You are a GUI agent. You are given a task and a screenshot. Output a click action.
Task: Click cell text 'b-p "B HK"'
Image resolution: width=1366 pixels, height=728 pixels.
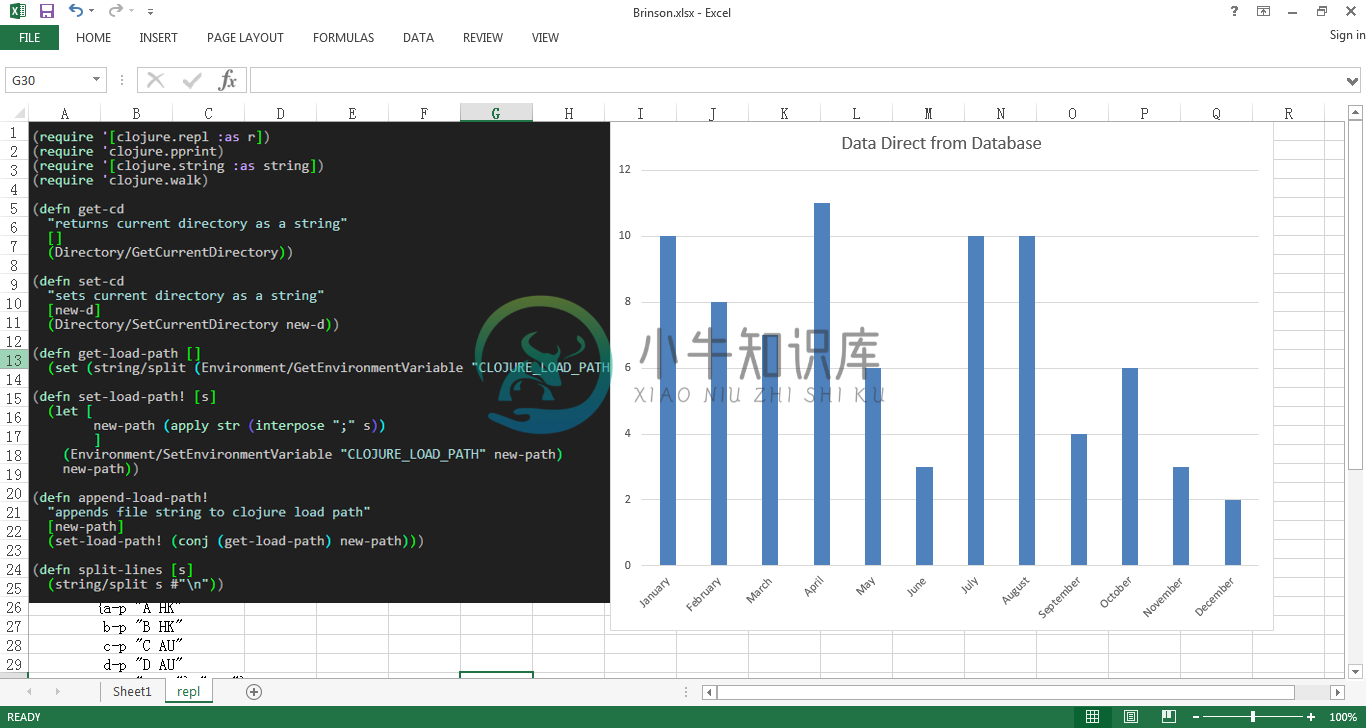142,626
